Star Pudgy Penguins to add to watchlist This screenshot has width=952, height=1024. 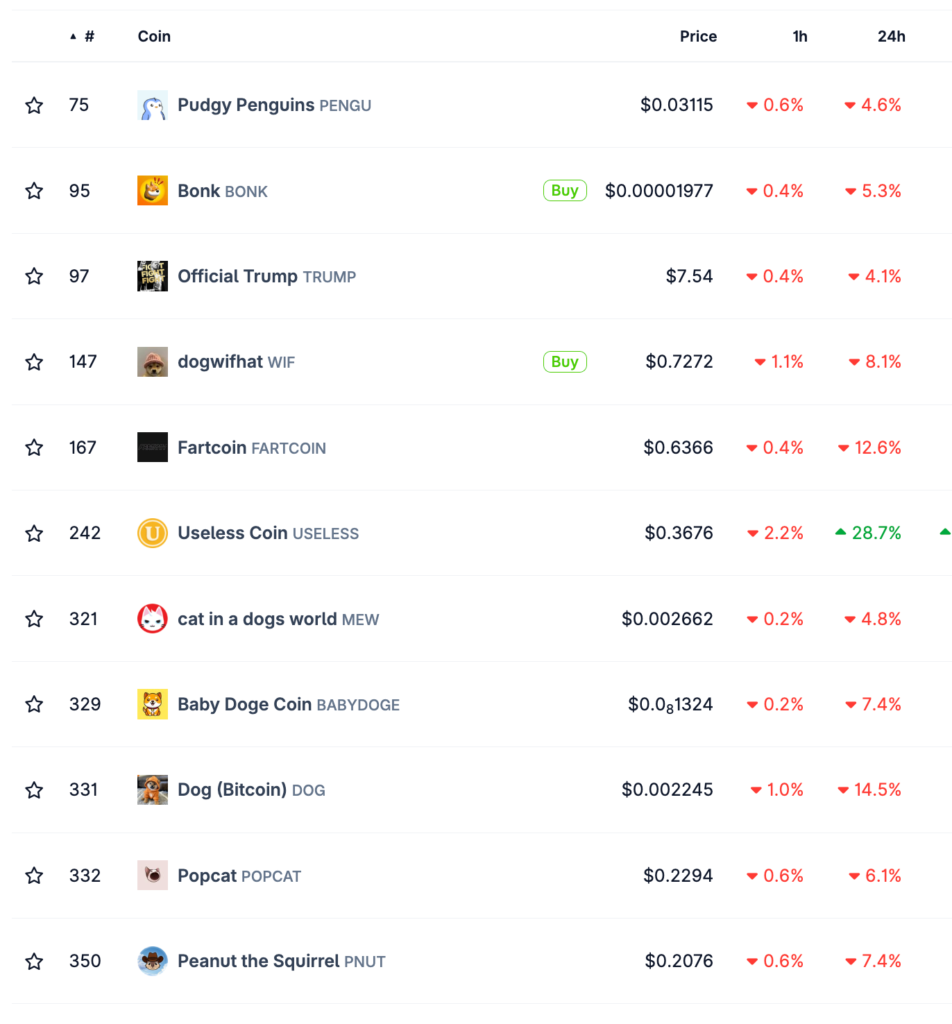[34, 104]
